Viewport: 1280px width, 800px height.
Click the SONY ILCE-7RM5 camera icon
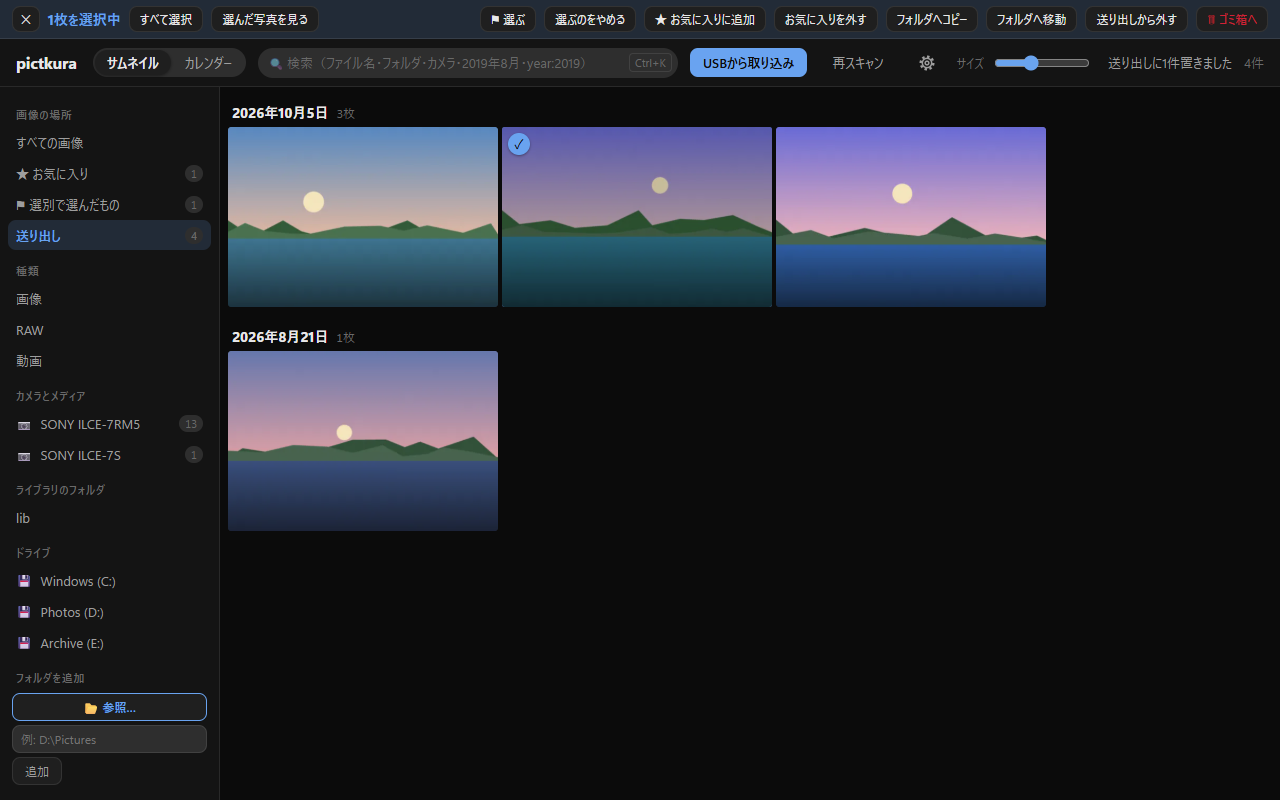coord(24,425)
